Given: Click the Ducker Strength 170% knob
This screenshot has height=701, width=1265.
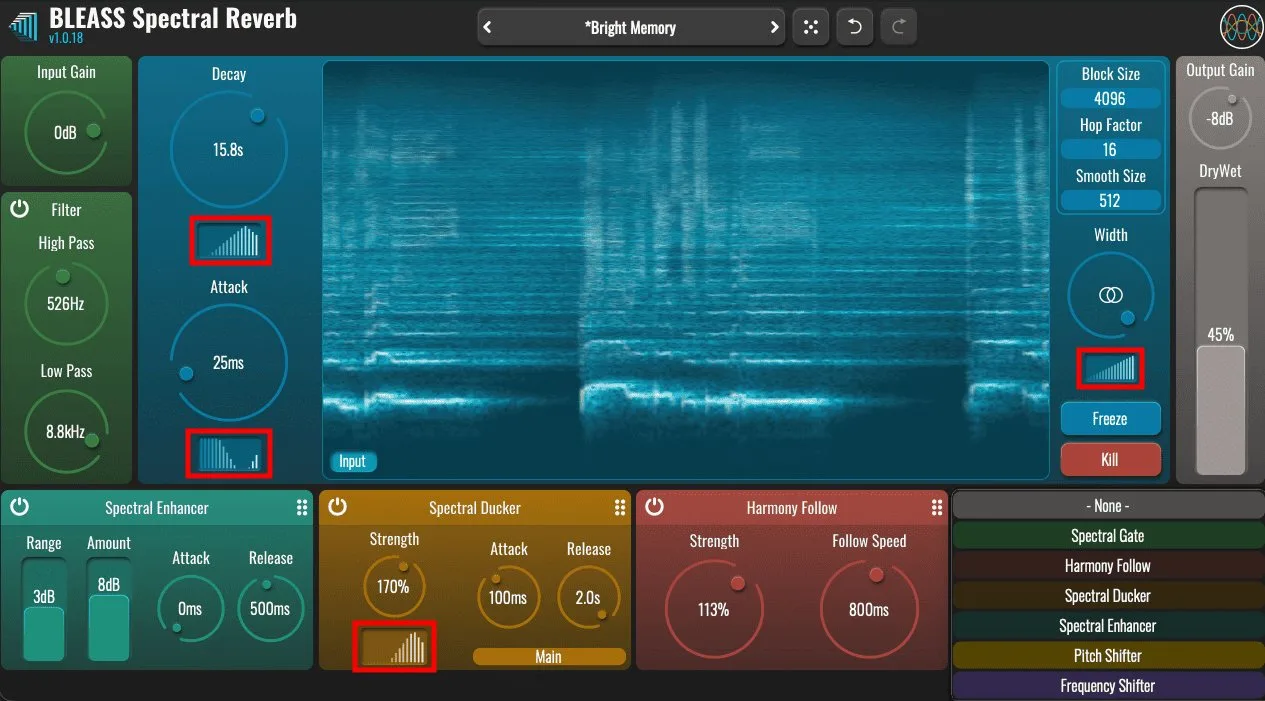Looking at the screenshot, I should 393,587.
